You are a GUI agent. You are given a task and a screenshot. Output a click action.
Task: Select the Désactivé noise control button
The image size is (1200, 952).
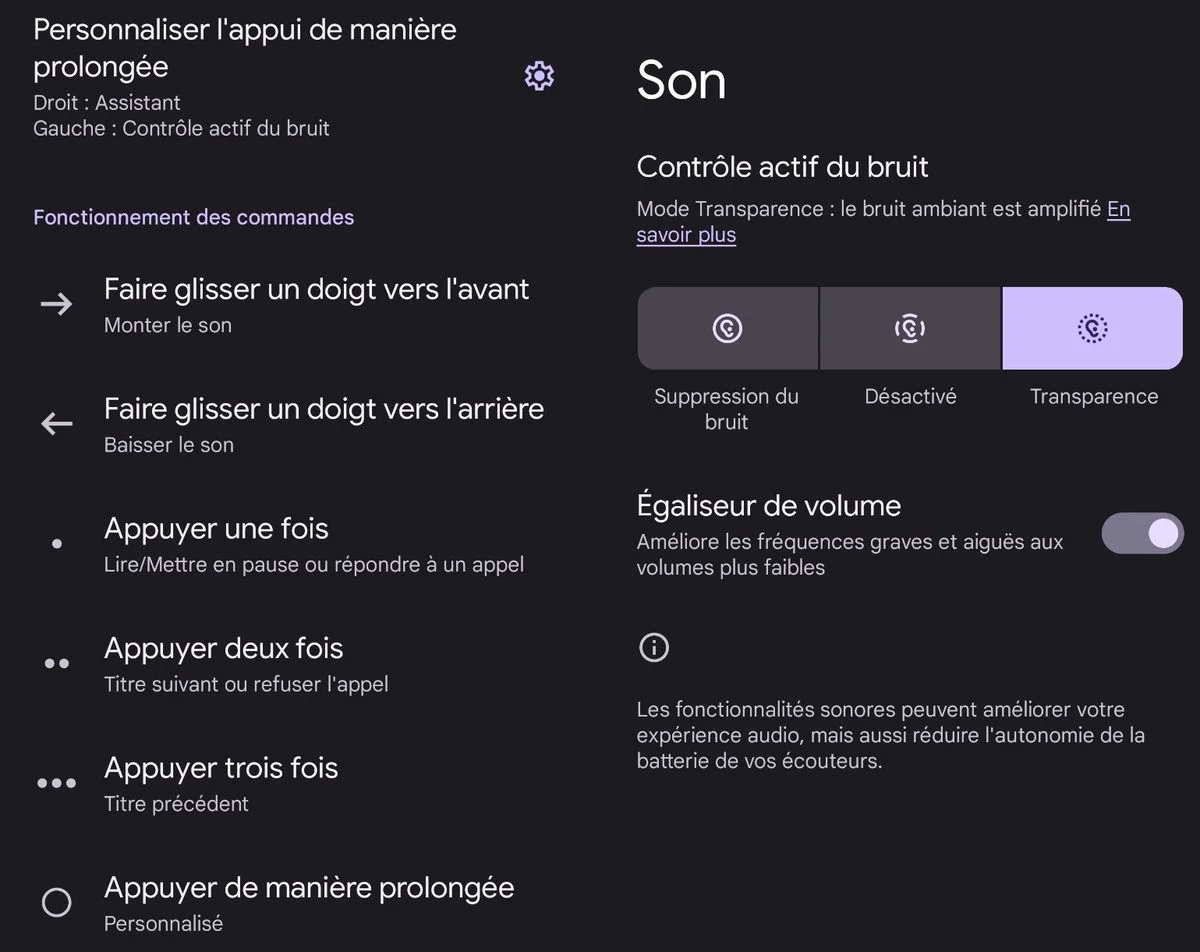910,328
